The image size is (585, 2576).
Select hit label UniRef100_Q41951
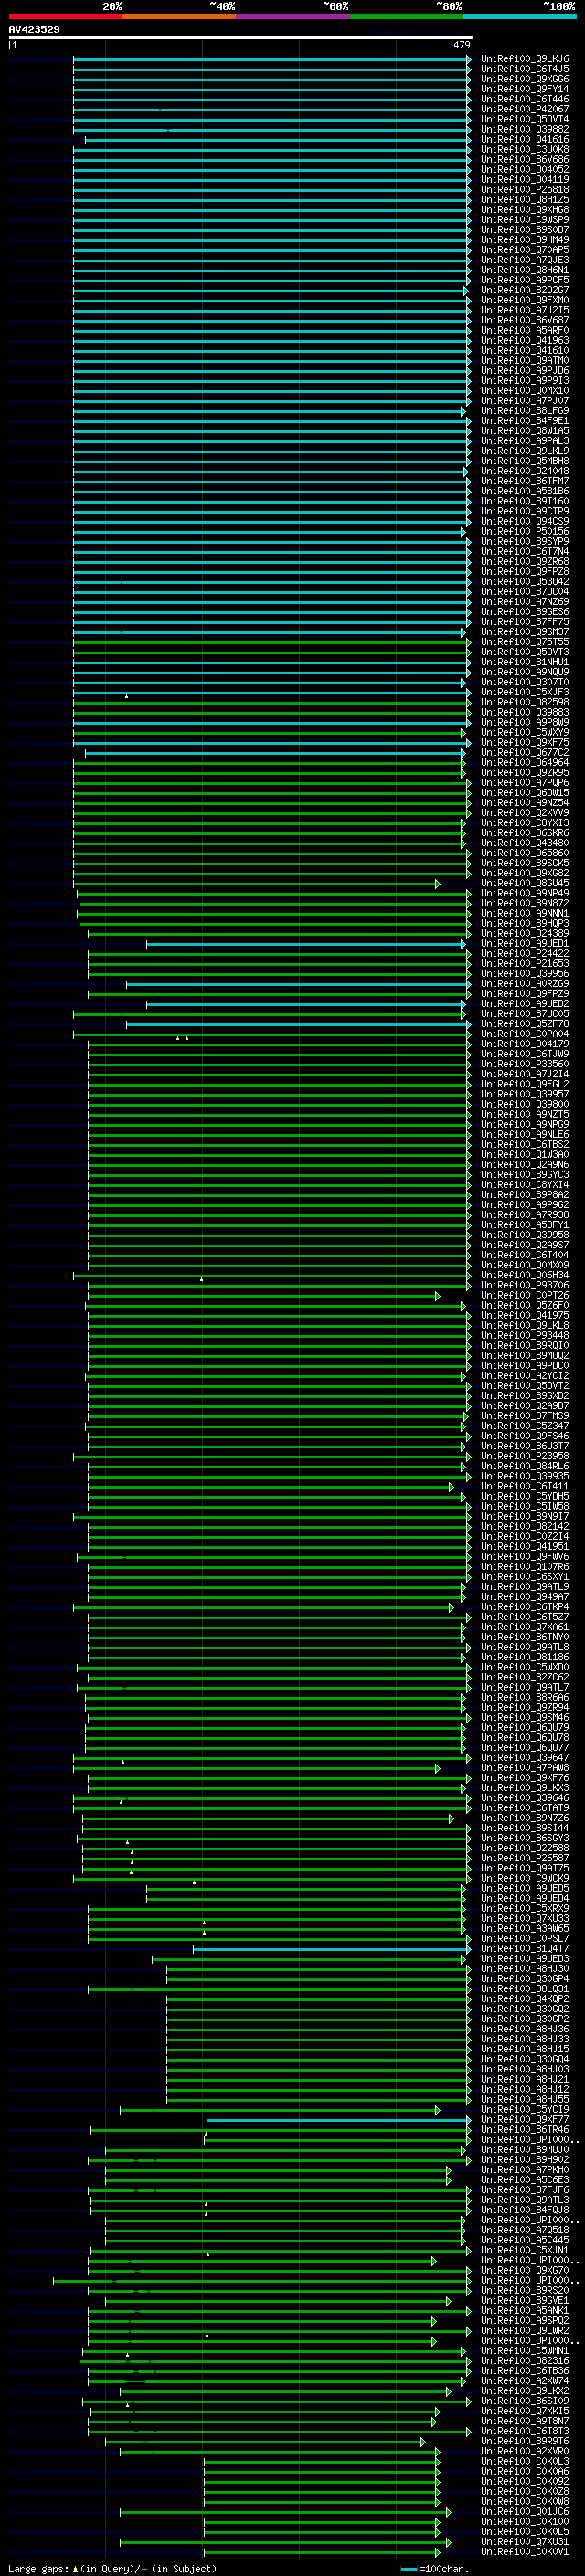(x=525, y=1546)
